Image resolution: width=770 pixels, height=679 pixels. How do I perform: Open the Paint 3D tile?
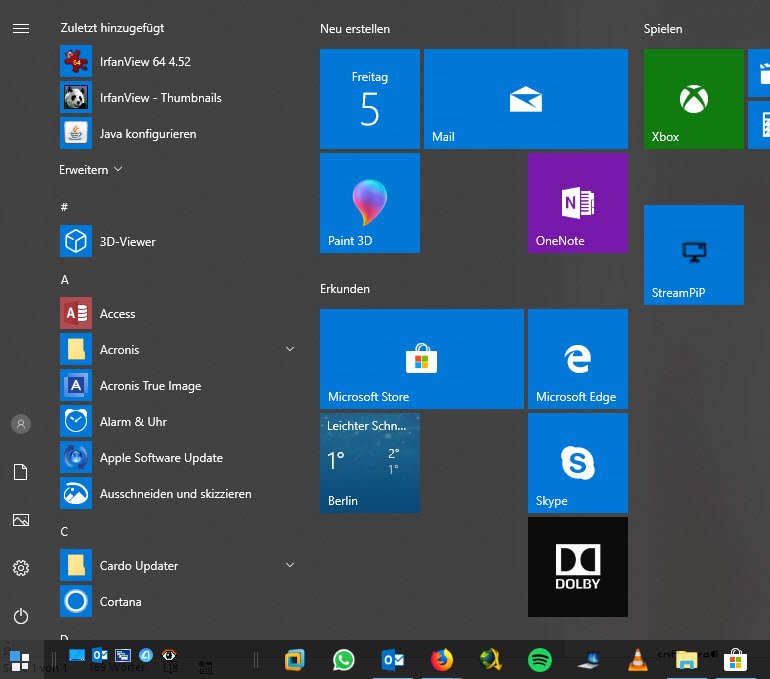[x=369, y=203]
